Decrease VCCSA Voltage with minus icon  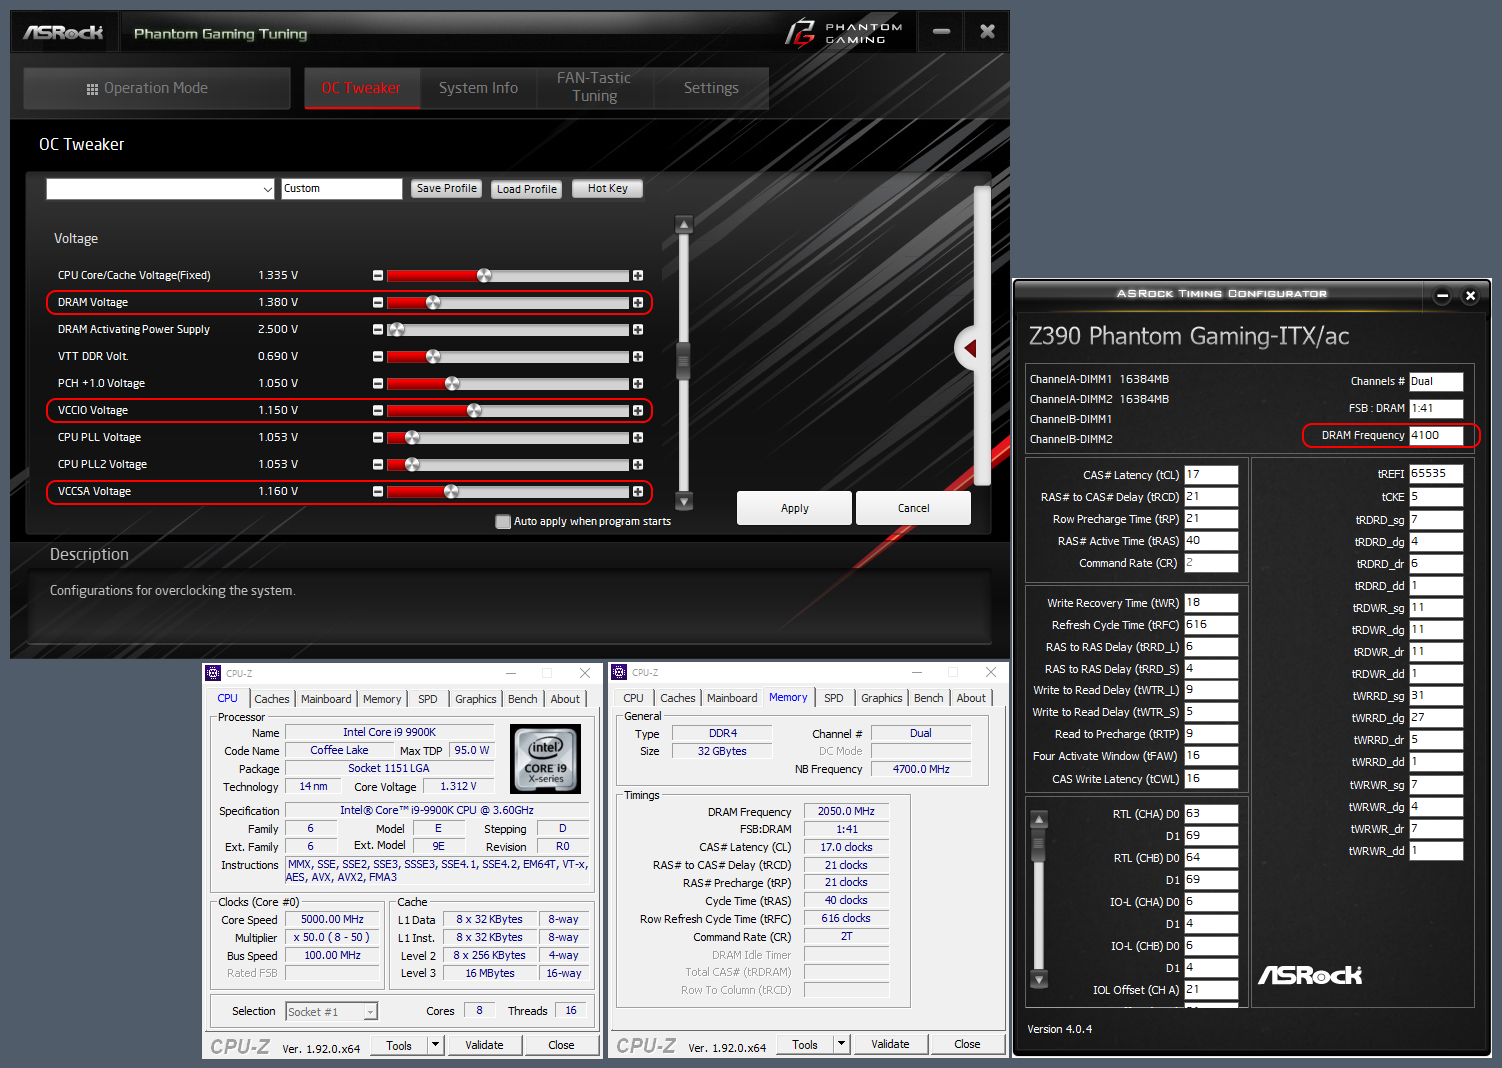(x=378, y=492)
